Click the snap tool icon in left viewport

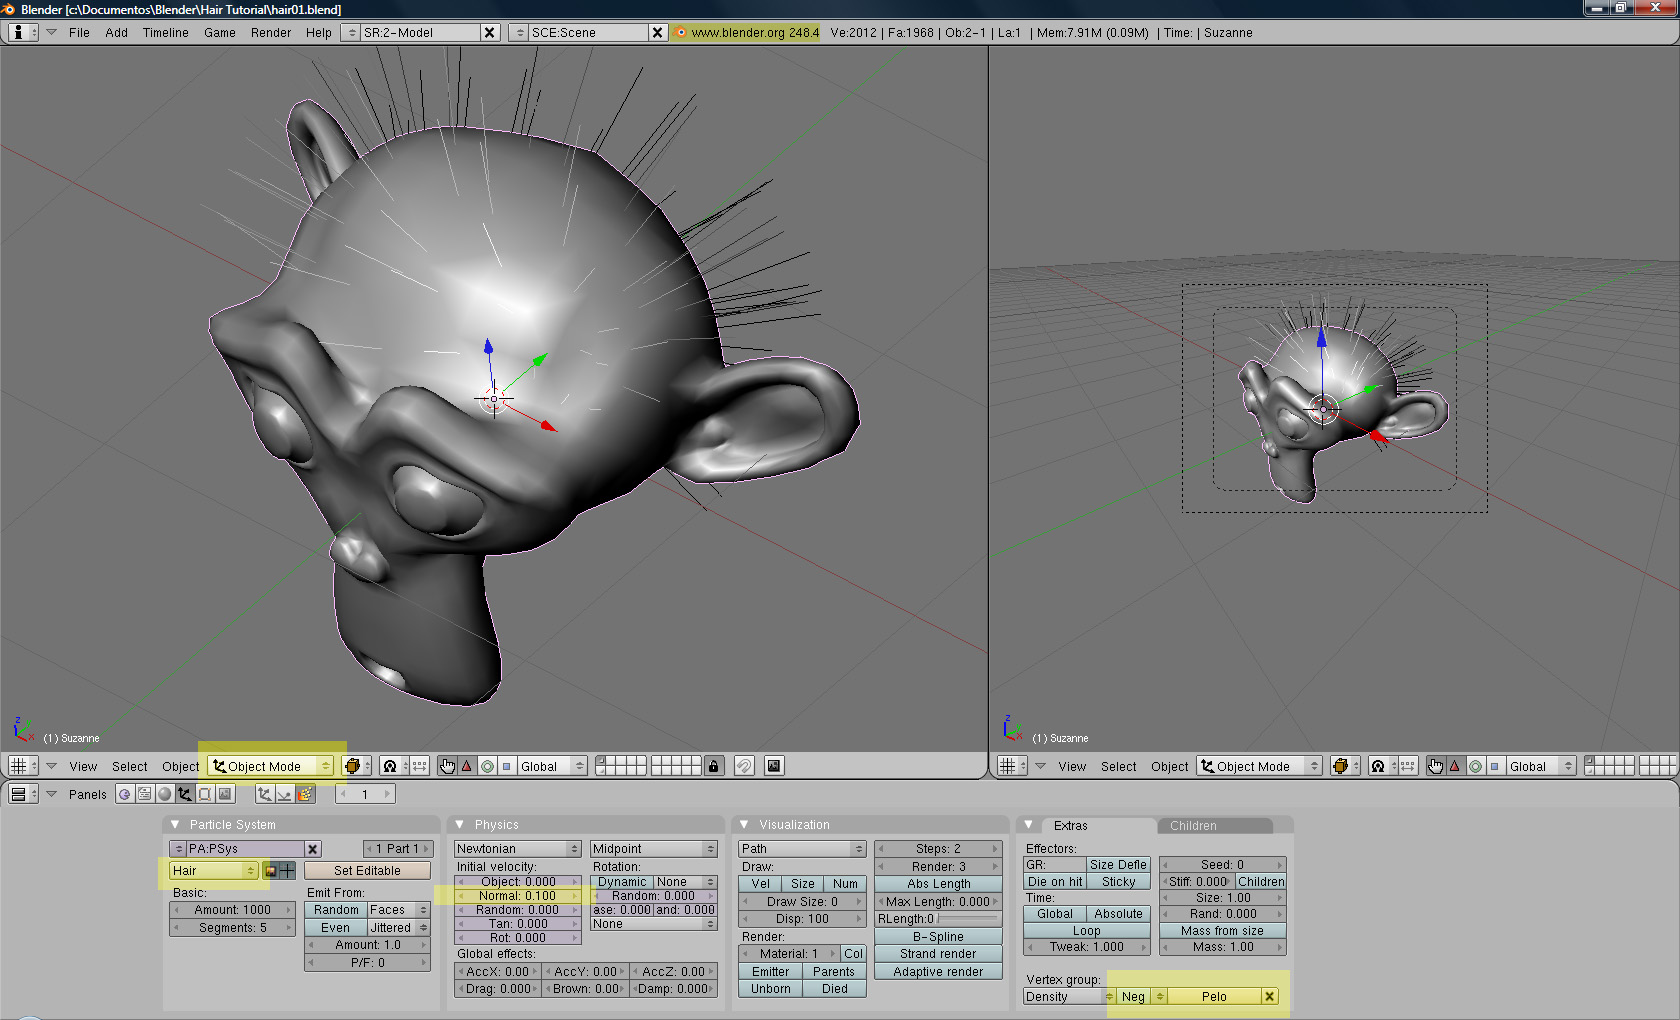(x=744, y=766)
